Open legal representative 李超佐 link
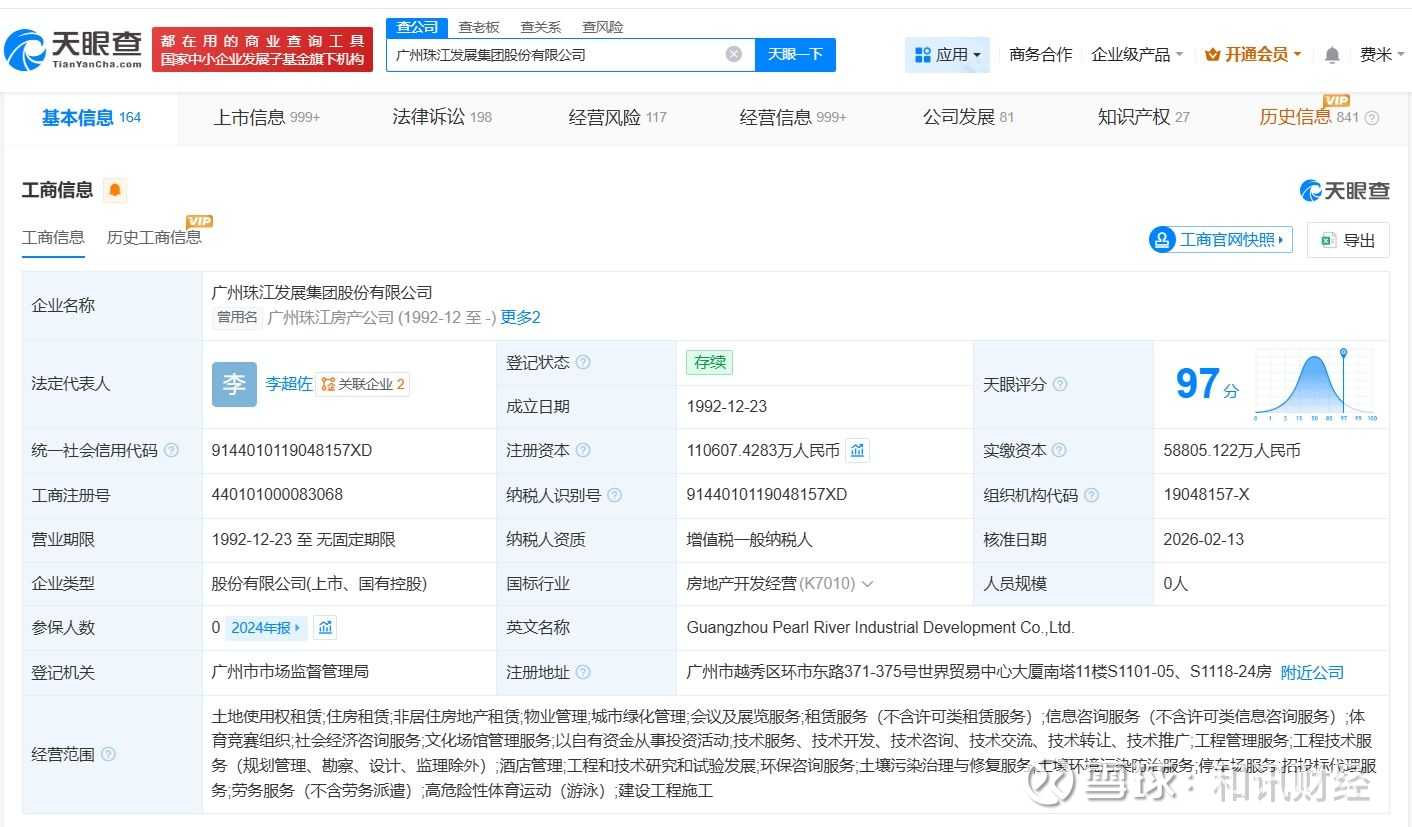Viewport: 1412px width, 827px height. (288, 384)
